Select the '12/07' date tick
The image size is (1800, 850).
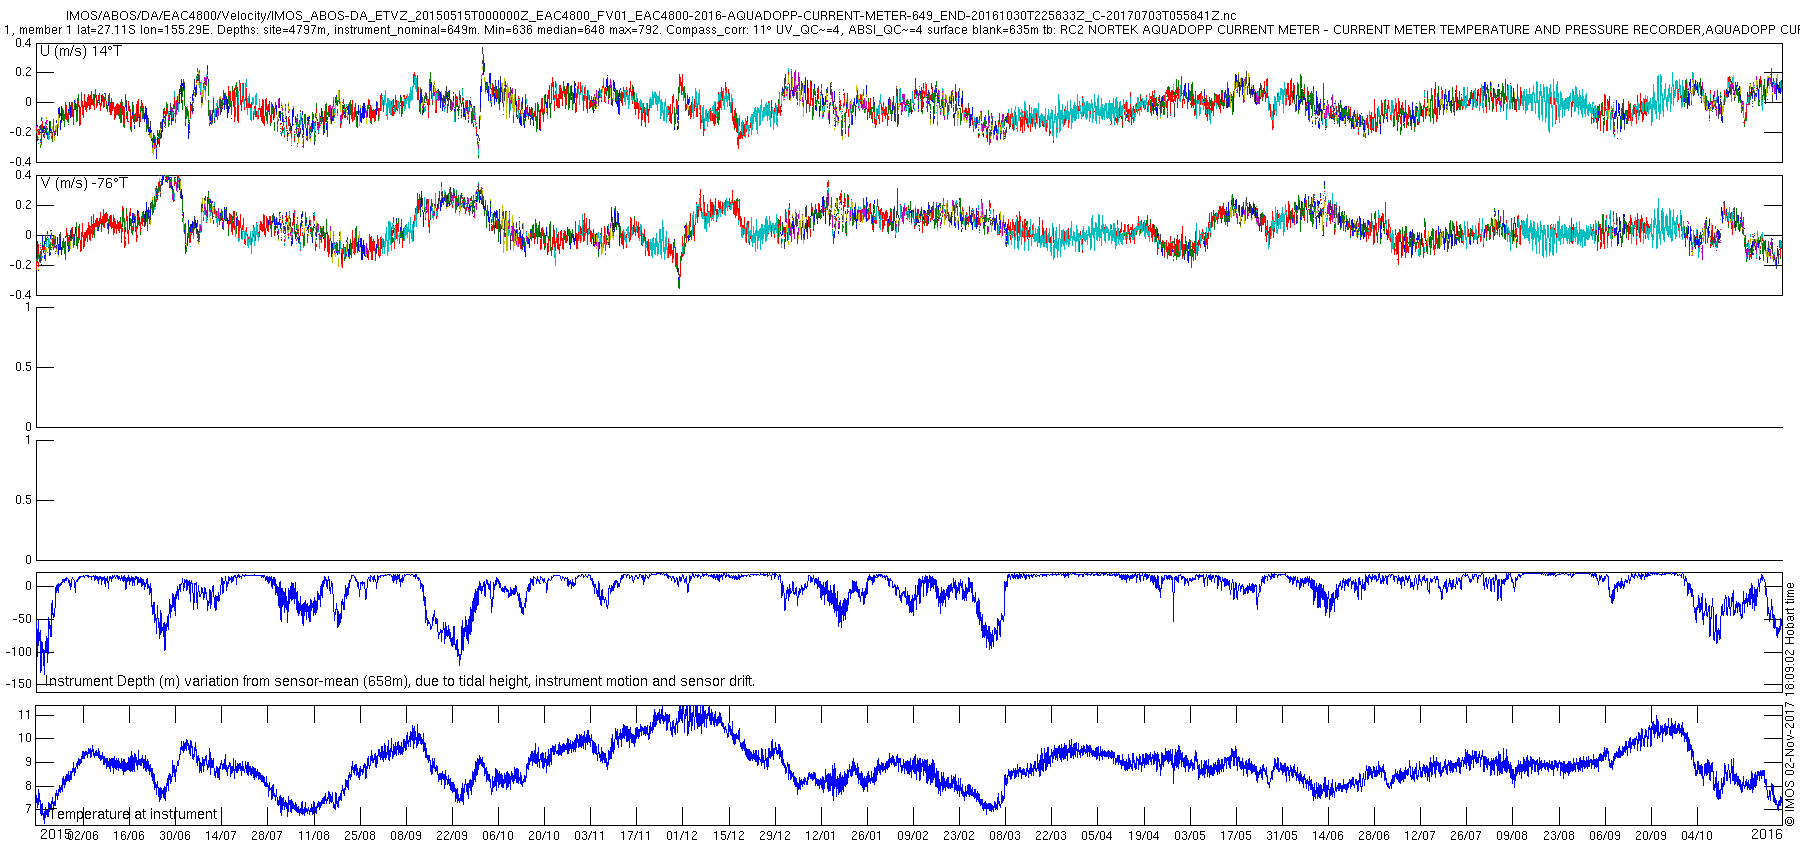(x=1420, y=836)
